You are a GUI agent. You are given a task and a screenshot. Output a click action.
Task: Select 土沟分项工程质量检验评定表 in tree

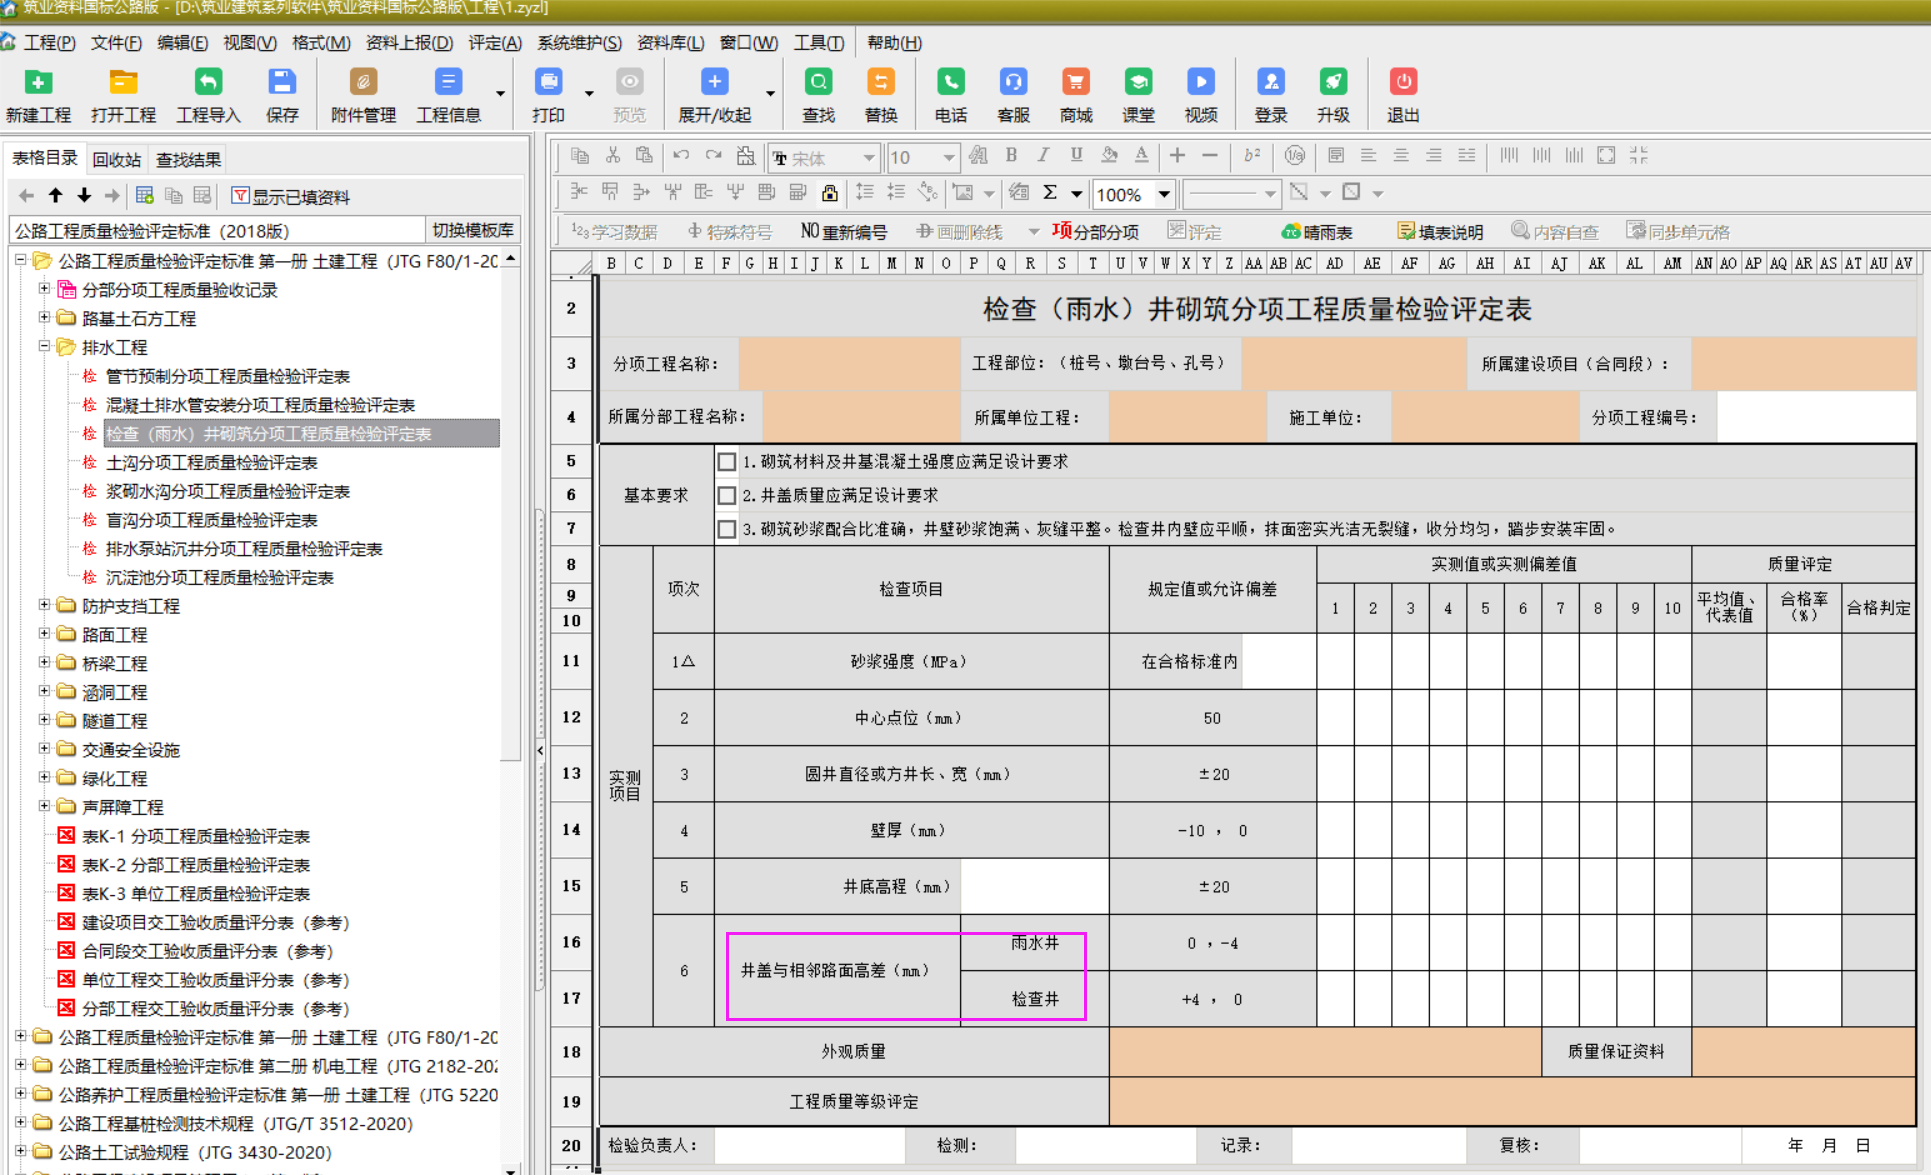(x=211, y=463)
